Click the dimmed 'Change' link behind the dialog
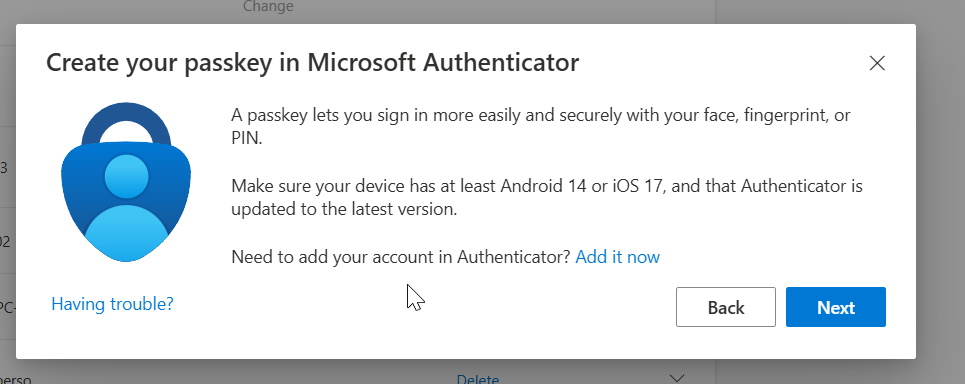Viewport: 965px width, 384px height. pyautogui.click(x=268, y=7)
